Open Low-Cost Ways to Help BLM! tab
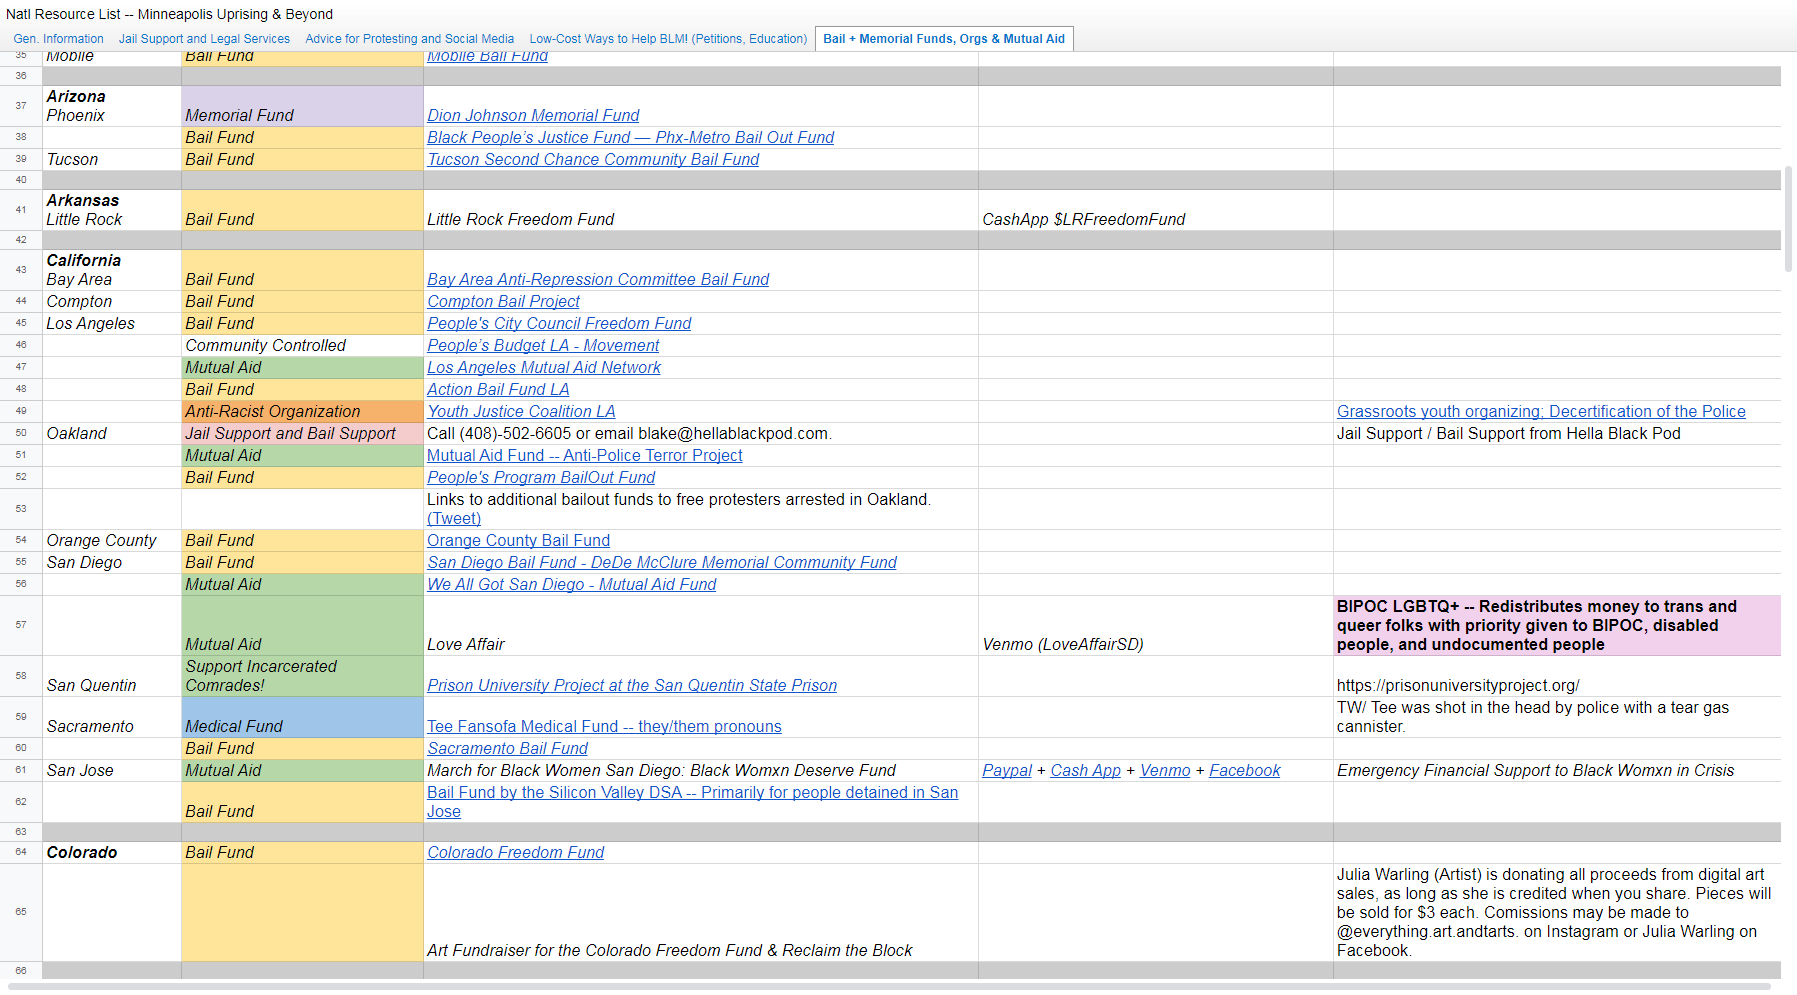1797x995 pixels. [668, 39]
